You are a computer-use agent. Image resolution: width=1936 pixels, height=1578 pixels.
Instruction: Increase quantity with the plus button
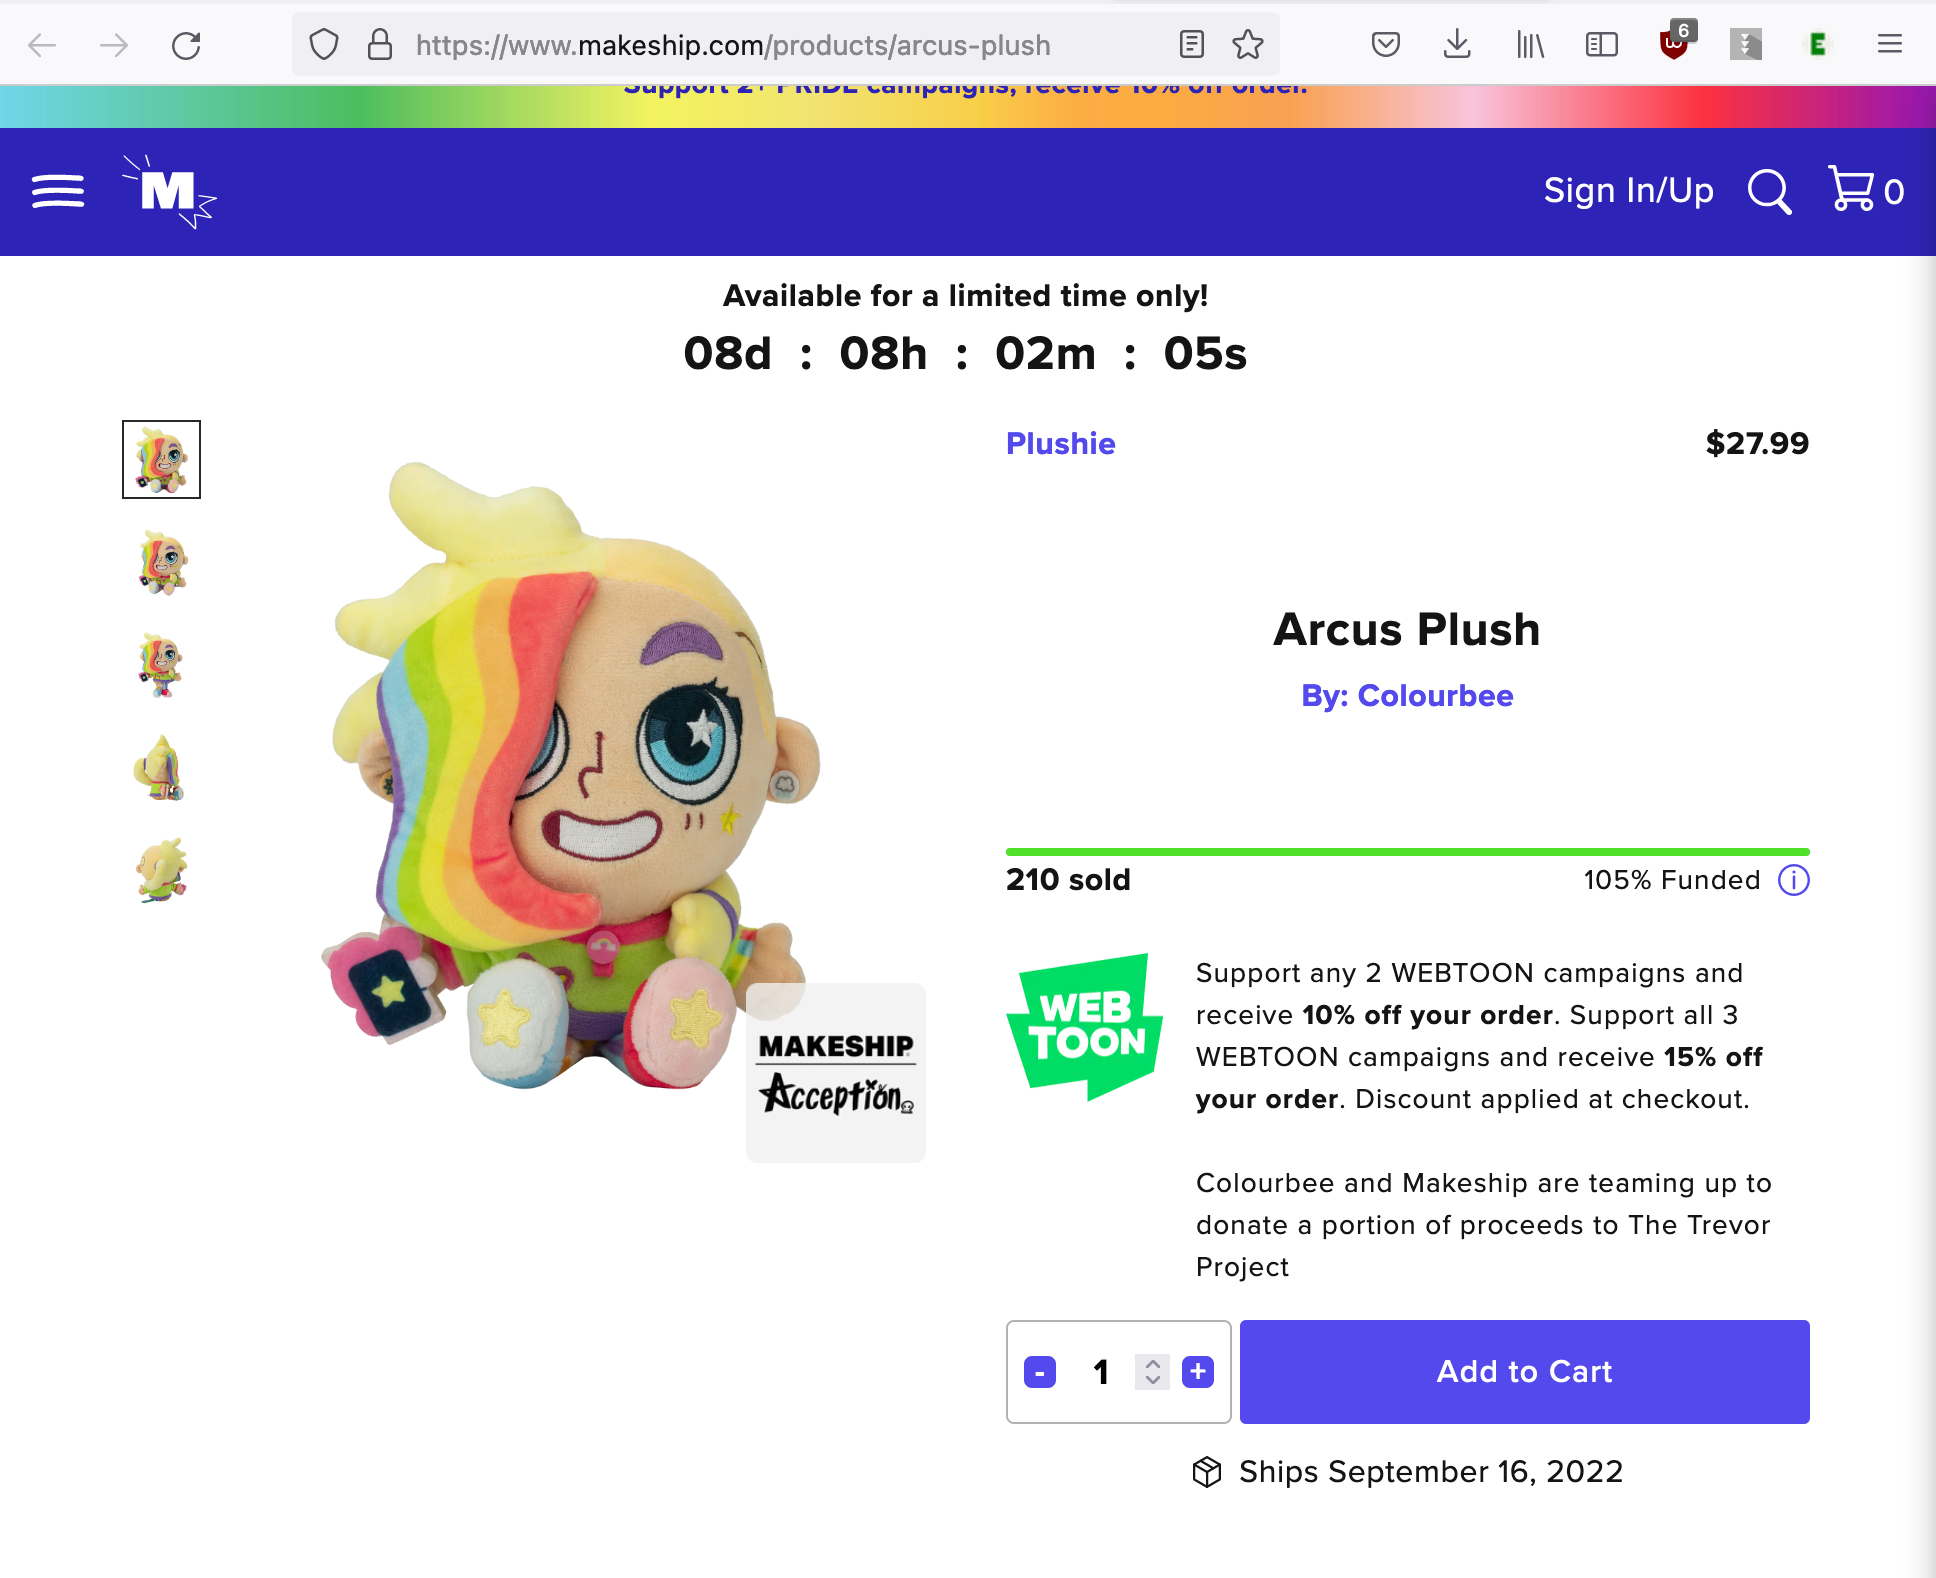(1198, 1372)
